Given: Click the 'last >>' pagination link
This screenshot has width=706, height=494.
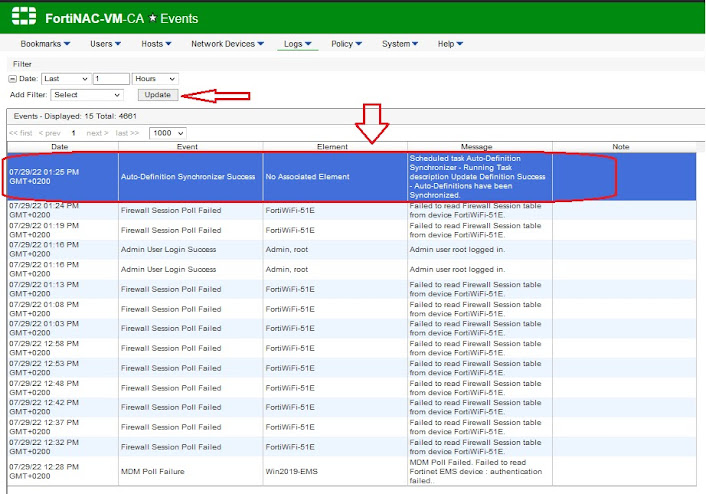Looking at the screenshot, I should (x=127, y=133).
